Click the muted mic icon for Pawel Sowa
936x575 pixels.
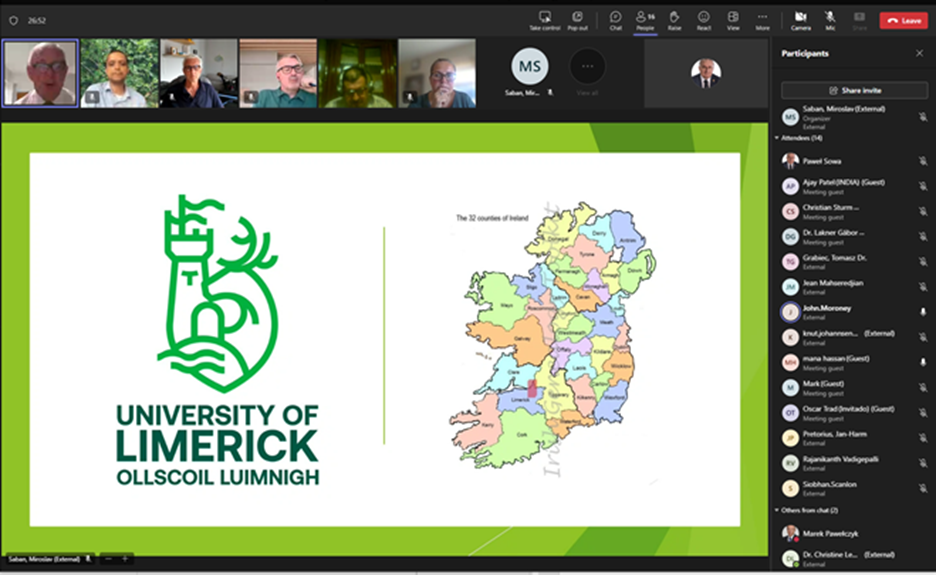click(x=923, y=161)
